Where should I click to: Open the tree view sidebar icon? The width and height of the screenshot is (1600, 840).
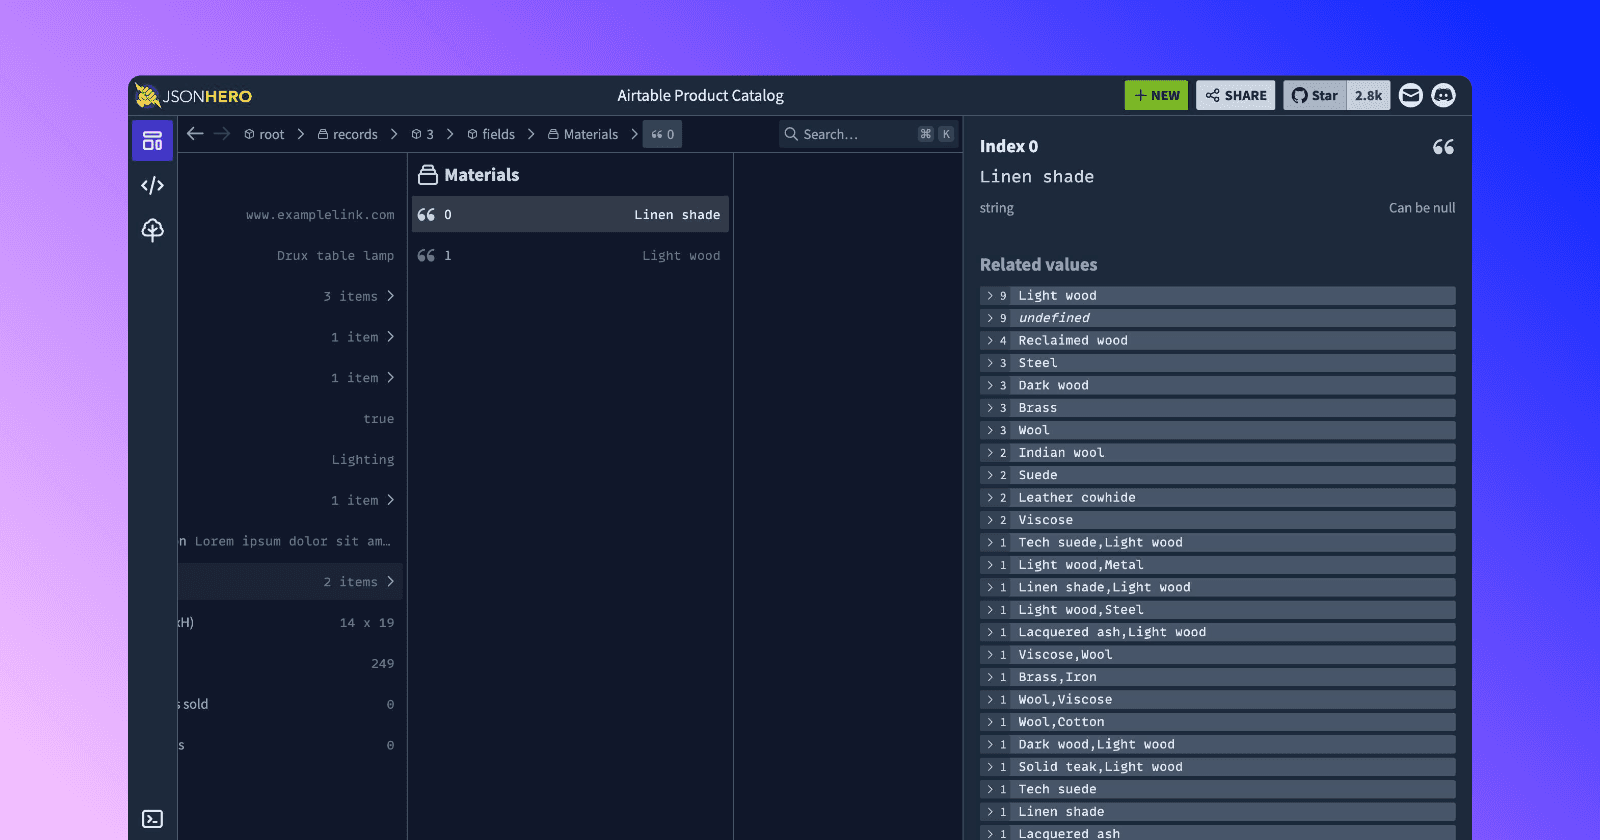[152, 230]
